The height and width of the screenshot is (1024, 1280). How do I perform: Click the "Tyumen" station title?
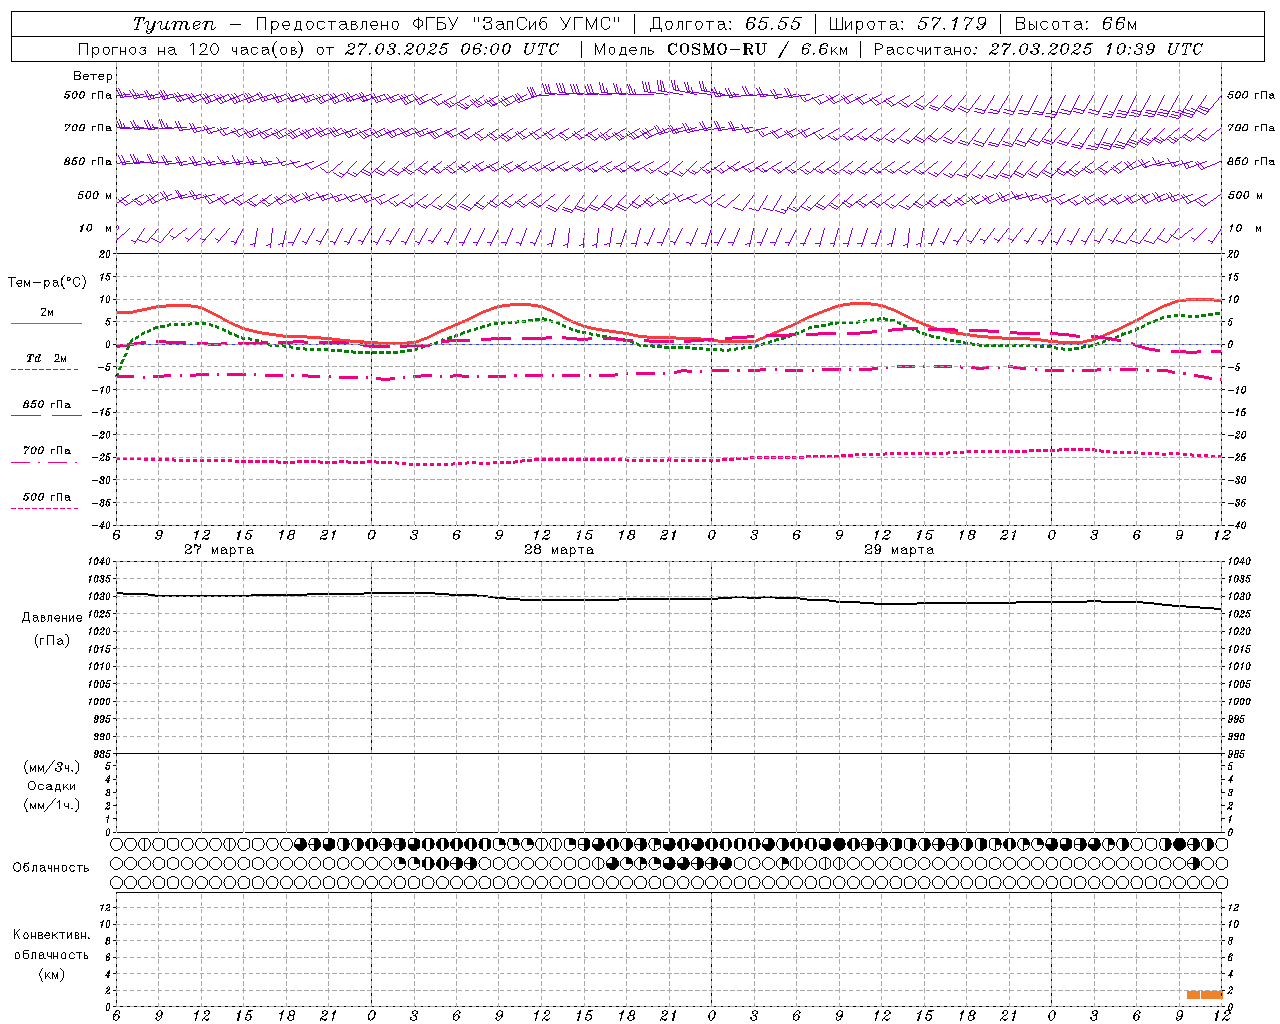pyautogui.click(x=173, y=24)
